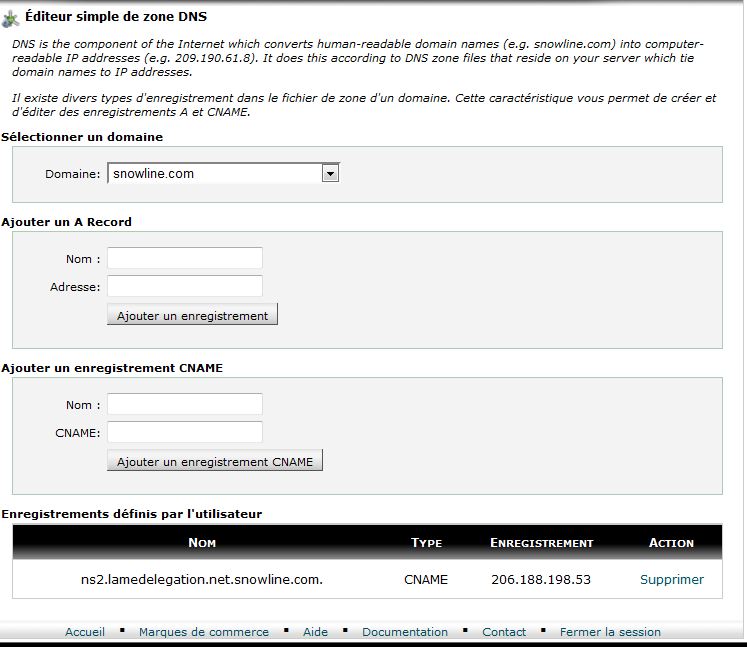
Task: Click the Nom column header
Action: click(x=202, y=543)
